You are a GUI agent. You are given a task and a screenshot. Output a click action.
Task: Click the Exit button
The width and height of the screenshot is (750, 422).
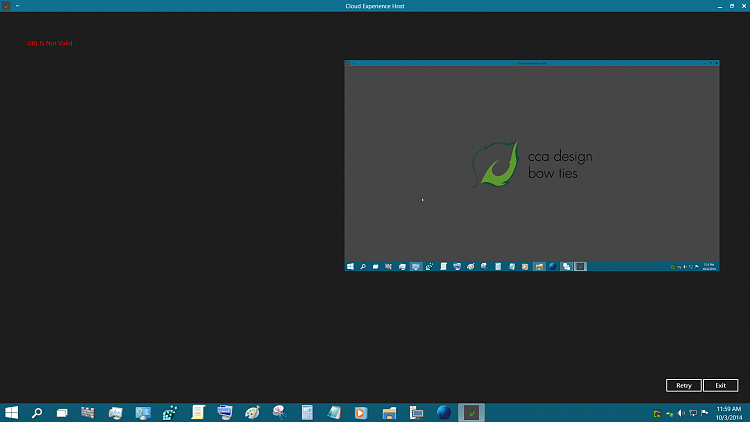(720, 385)
